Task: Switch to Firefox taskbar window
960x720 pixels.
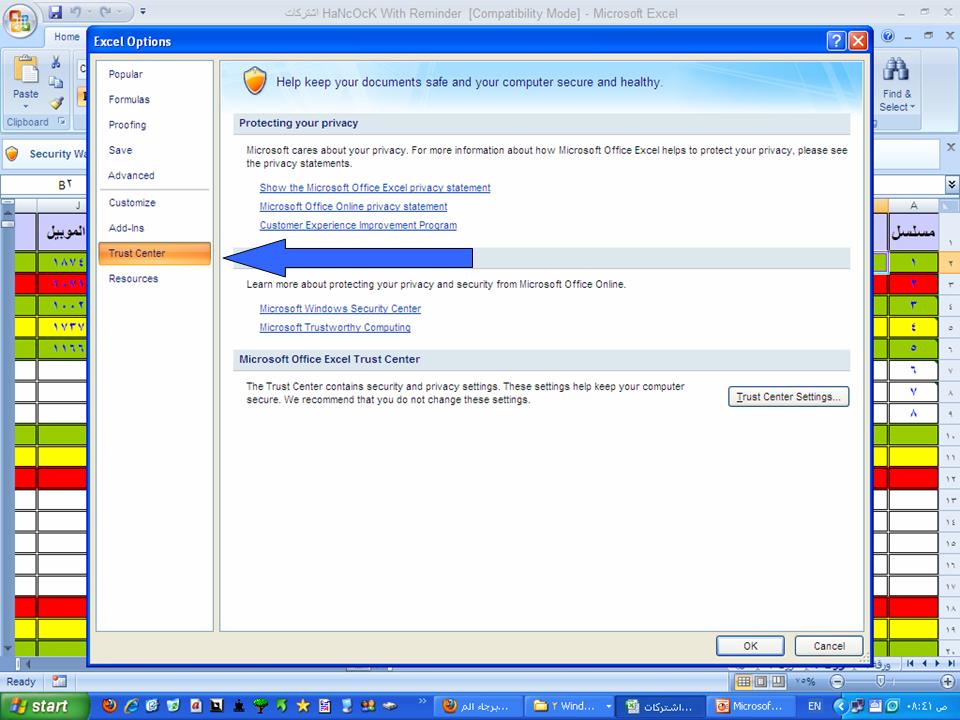Action: click(480, 706)
